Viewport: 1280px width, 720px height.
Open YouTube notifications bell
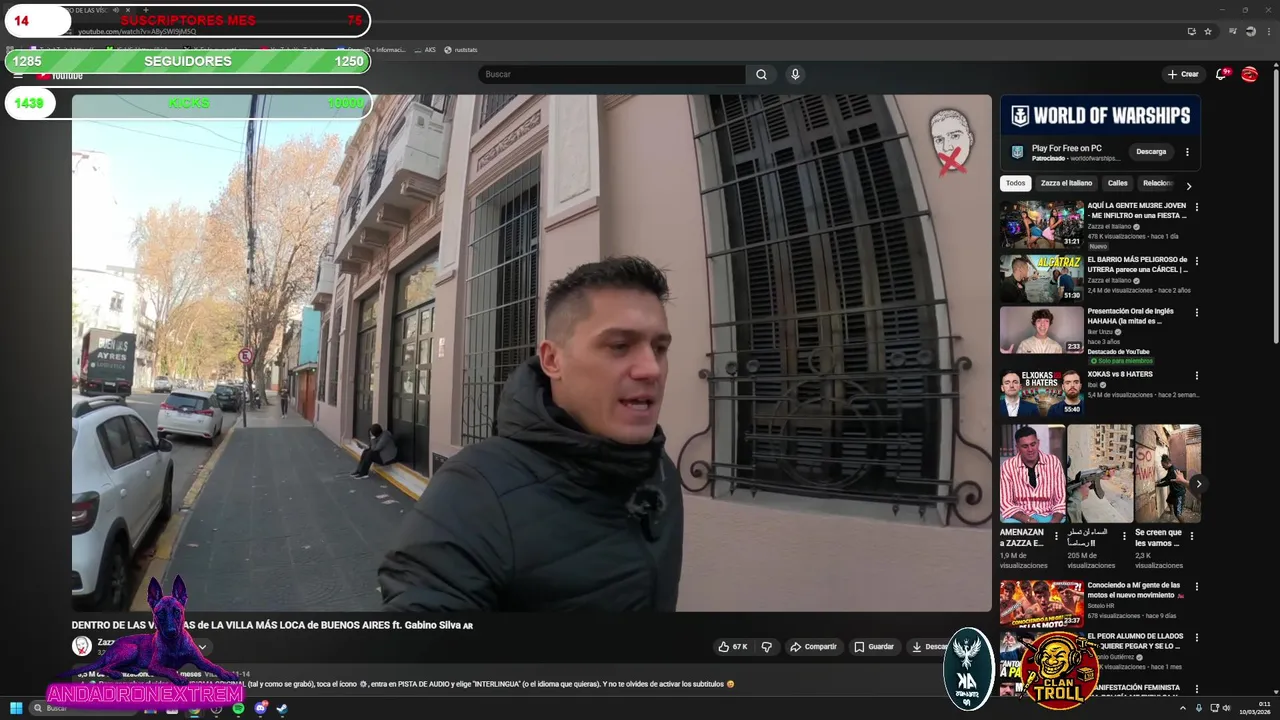(1221, 74)
